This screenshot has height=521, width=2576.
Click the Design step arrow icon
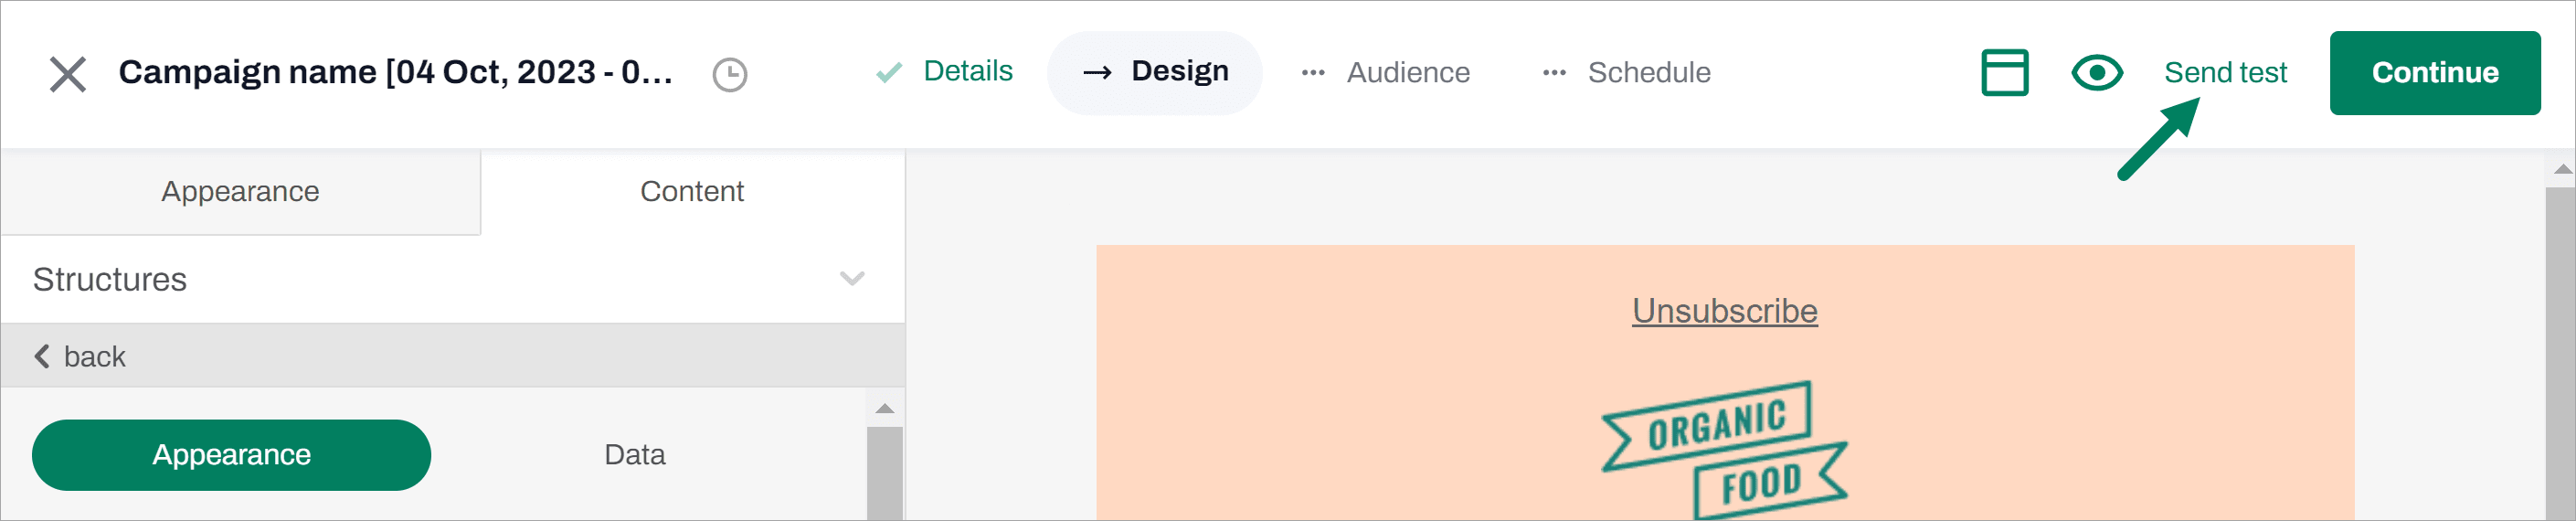tap(1097, 73)
